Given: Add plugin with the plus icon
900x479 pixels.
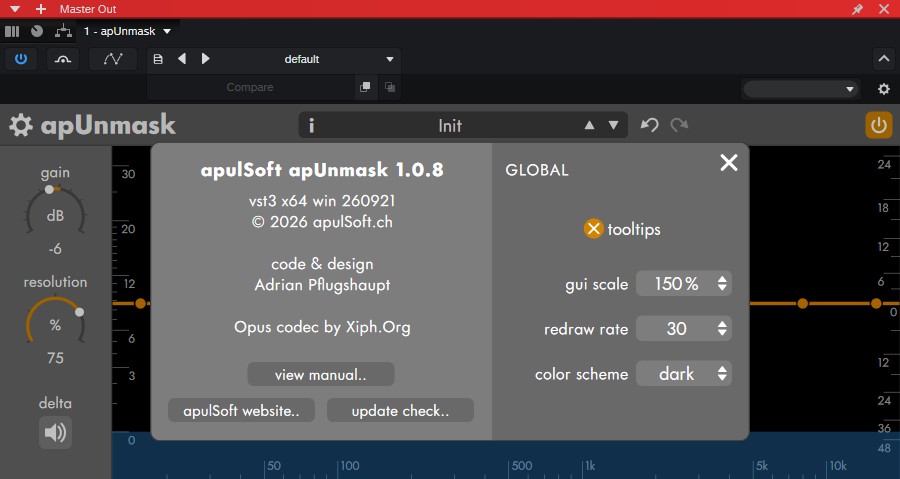Looking at the screenshot, I should click(41, 9).
